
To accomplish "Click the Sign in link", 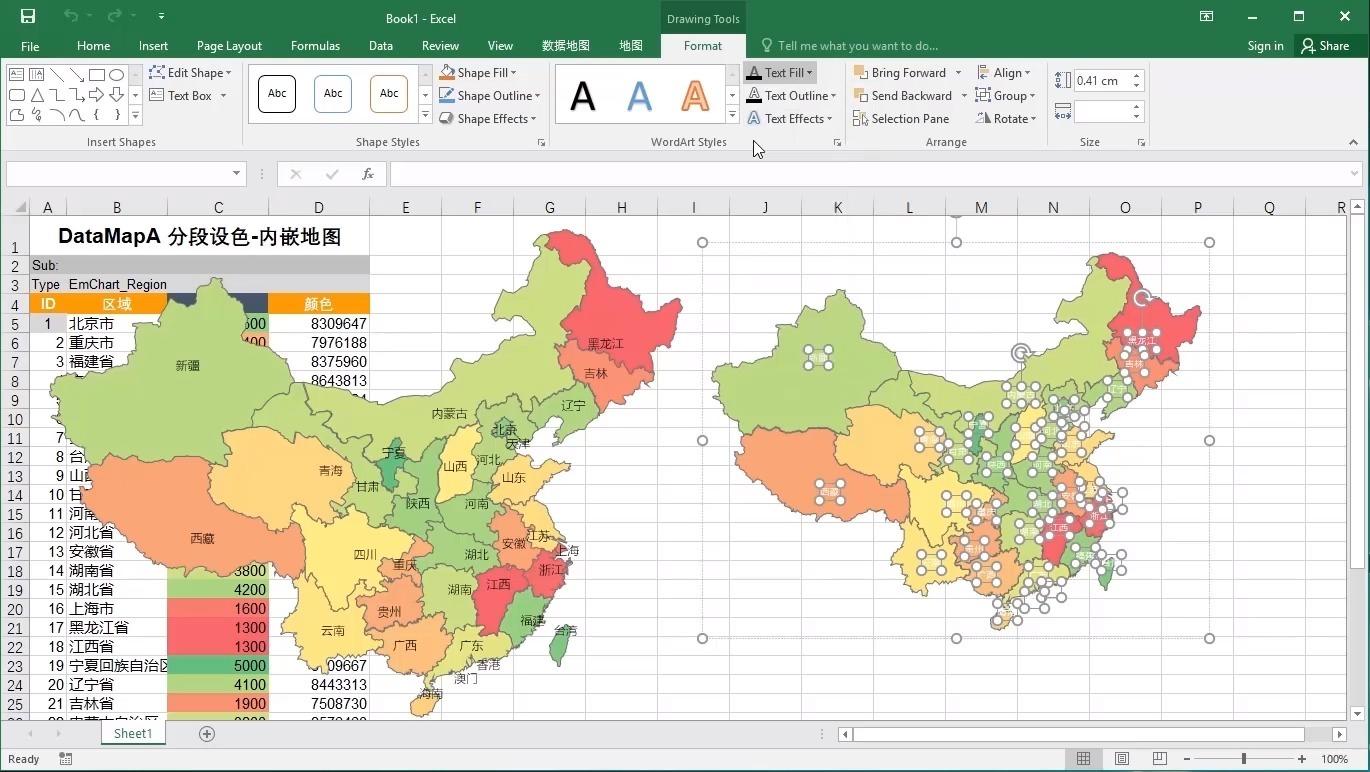I will pos(1264,45).
